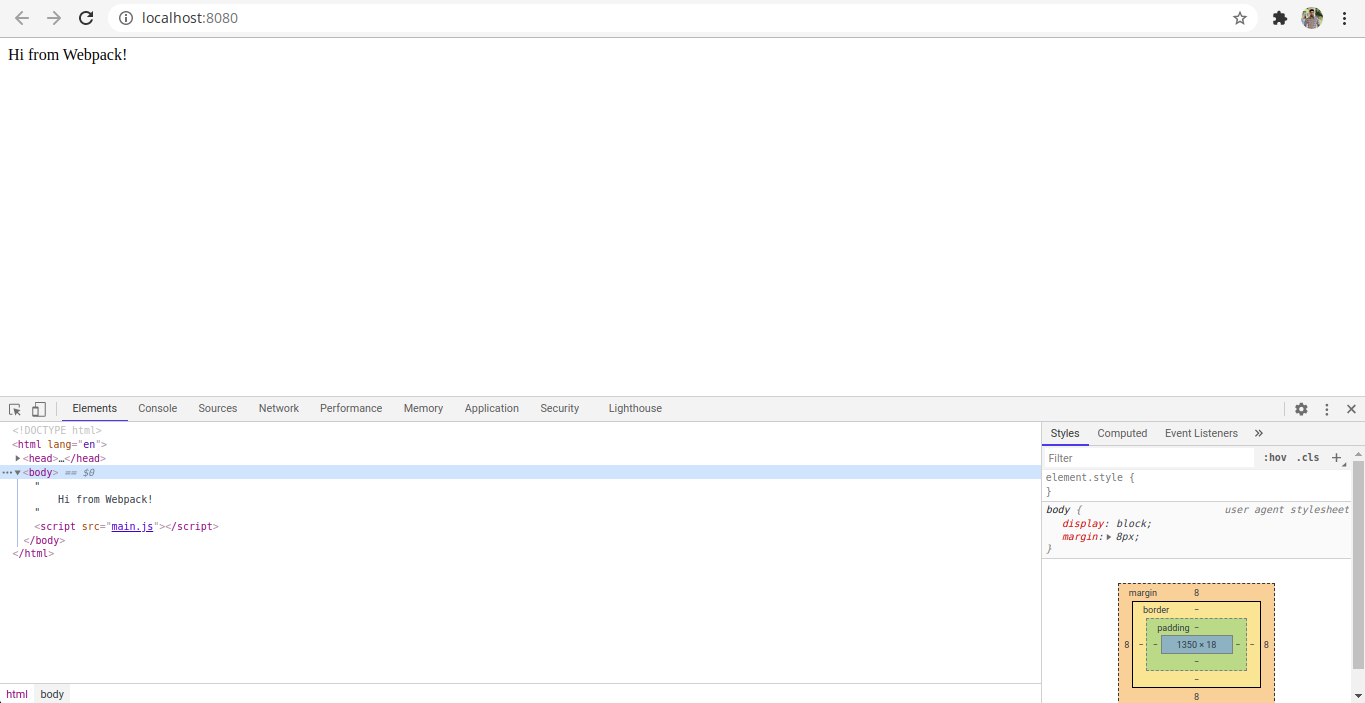Edit the display: block value
Viewport: 1365px width, 703px height.
(x=1133, y=524)
